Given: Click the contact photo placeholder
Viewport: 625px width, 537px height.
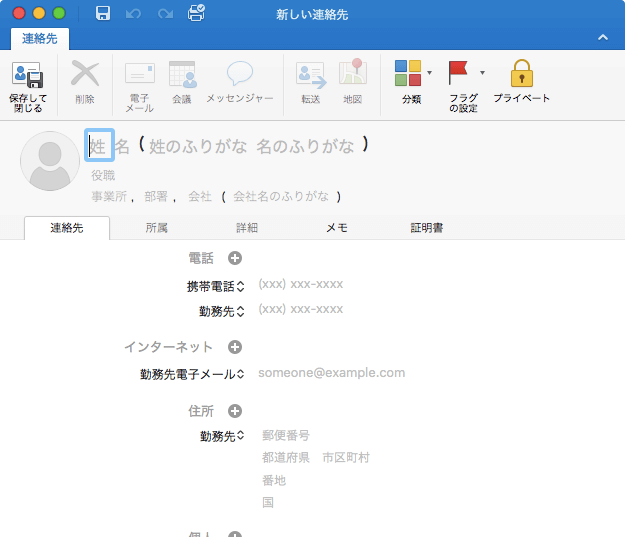Looking at the screenshot, I should point(50,161).
